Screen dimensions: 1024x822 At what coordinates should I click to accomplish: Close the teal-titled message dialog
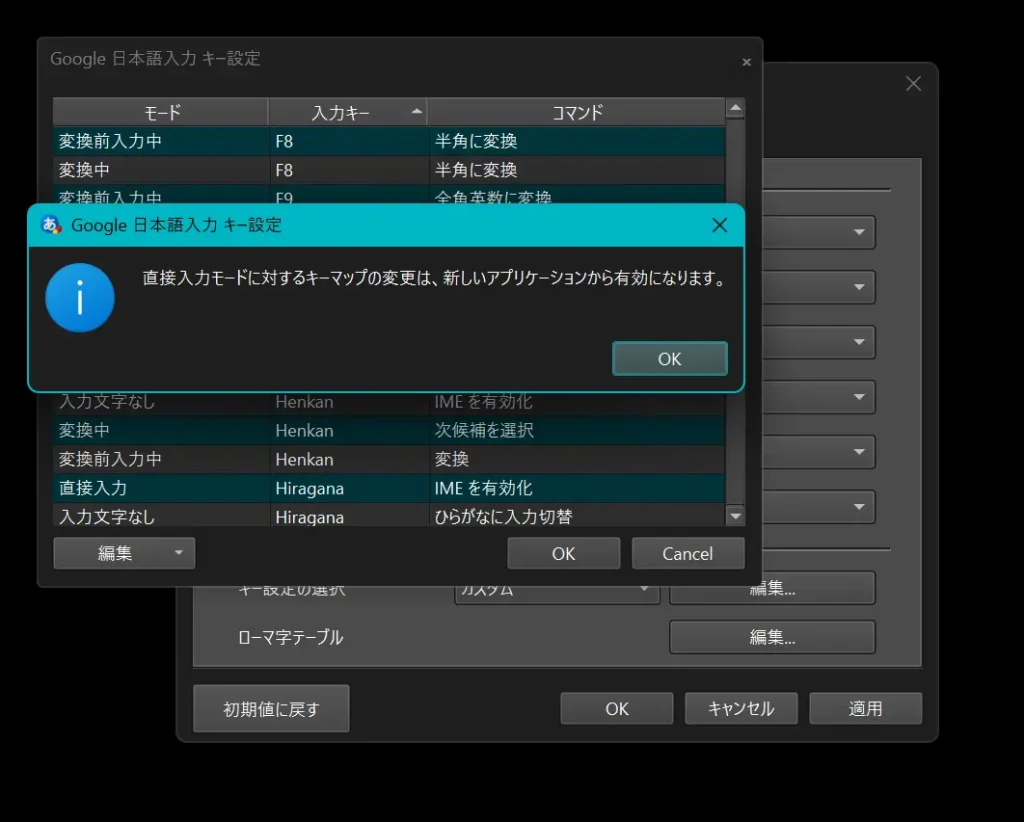(x=719, y=225)
